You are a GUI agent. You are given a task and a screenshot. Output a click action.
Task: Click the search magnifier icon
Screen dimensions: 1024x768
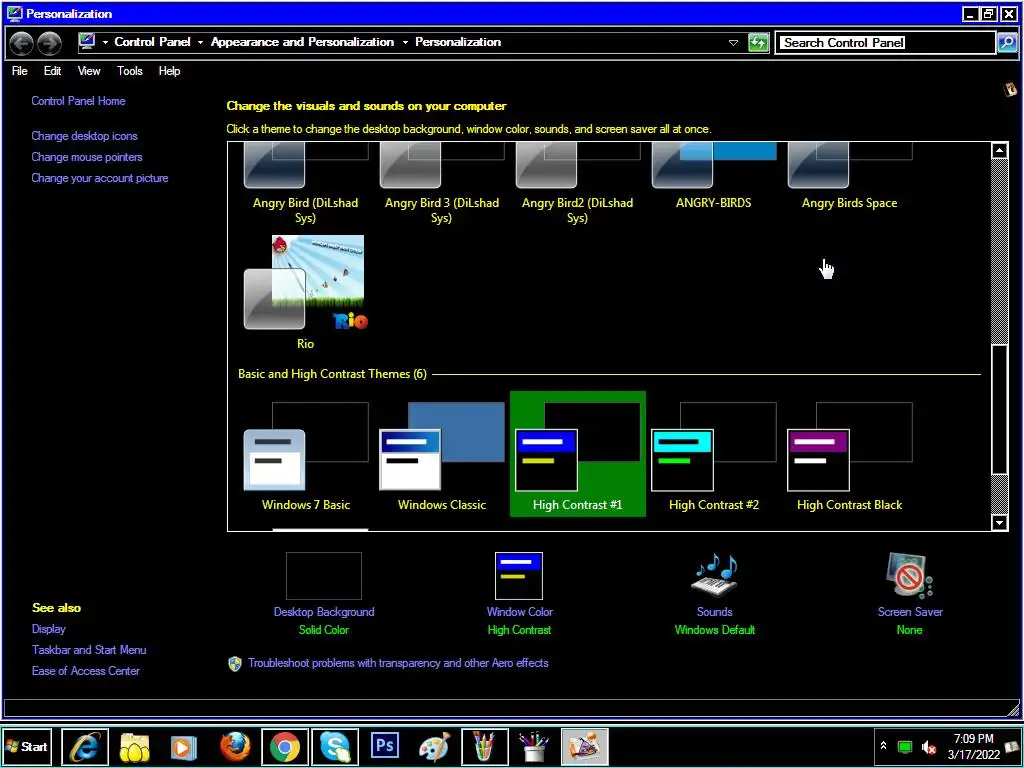click(1006, 42)
